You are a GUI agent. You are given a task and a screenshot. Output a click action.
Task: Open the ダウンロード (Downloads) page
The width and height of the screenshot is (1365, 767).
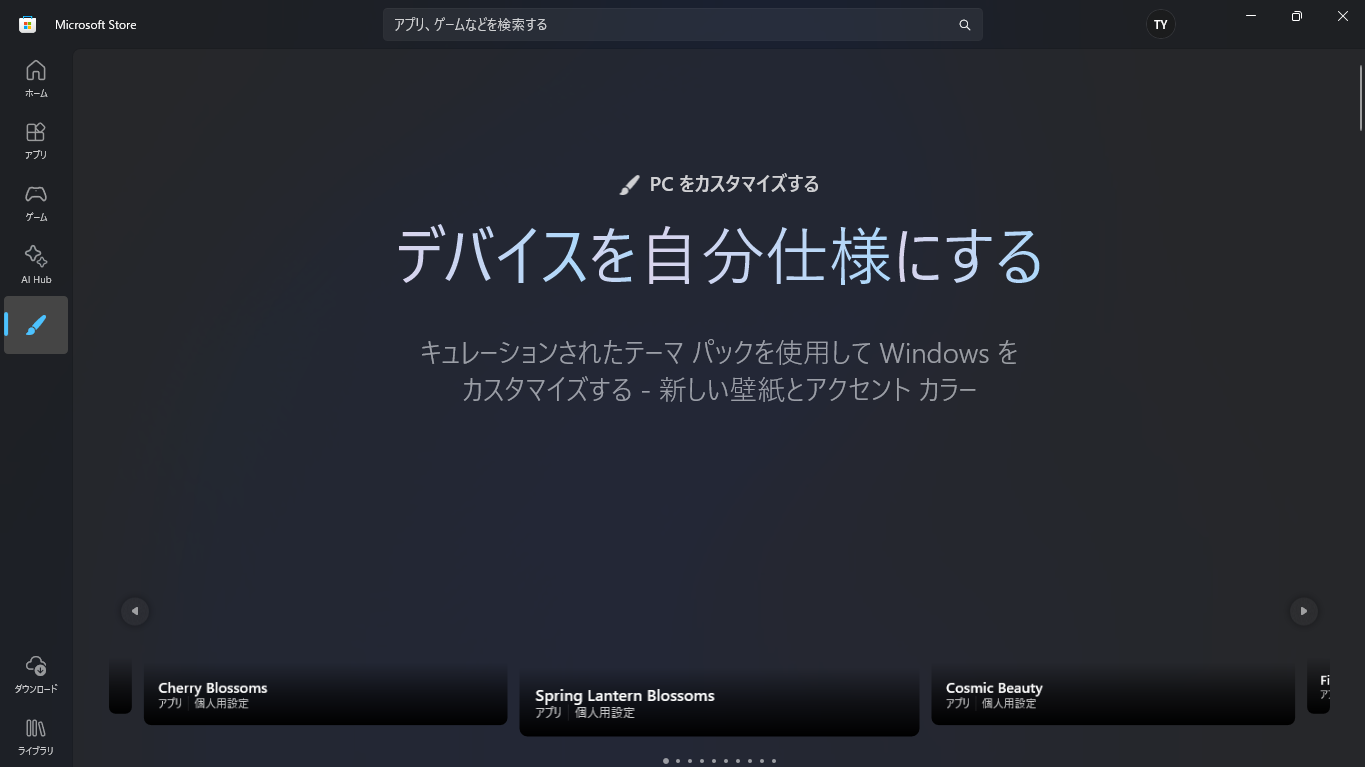pyautogui.click(x=36, y=674)
